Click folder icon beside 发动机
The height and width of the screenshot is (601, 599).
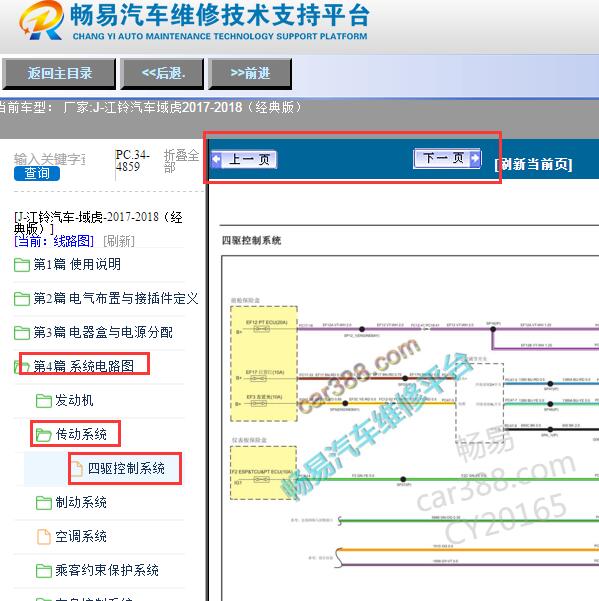[44, 401]
